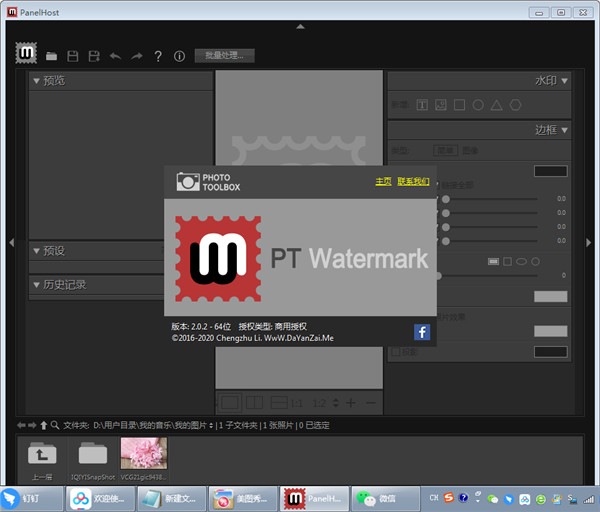600x512 pixels.
Task: Select the ellipse corner style icon
Action: coord(521,261)
